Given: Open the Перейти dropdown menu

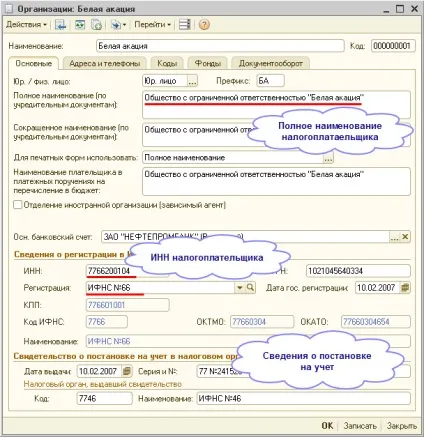Looking at the screenshot, I should (x=152, y=25).
